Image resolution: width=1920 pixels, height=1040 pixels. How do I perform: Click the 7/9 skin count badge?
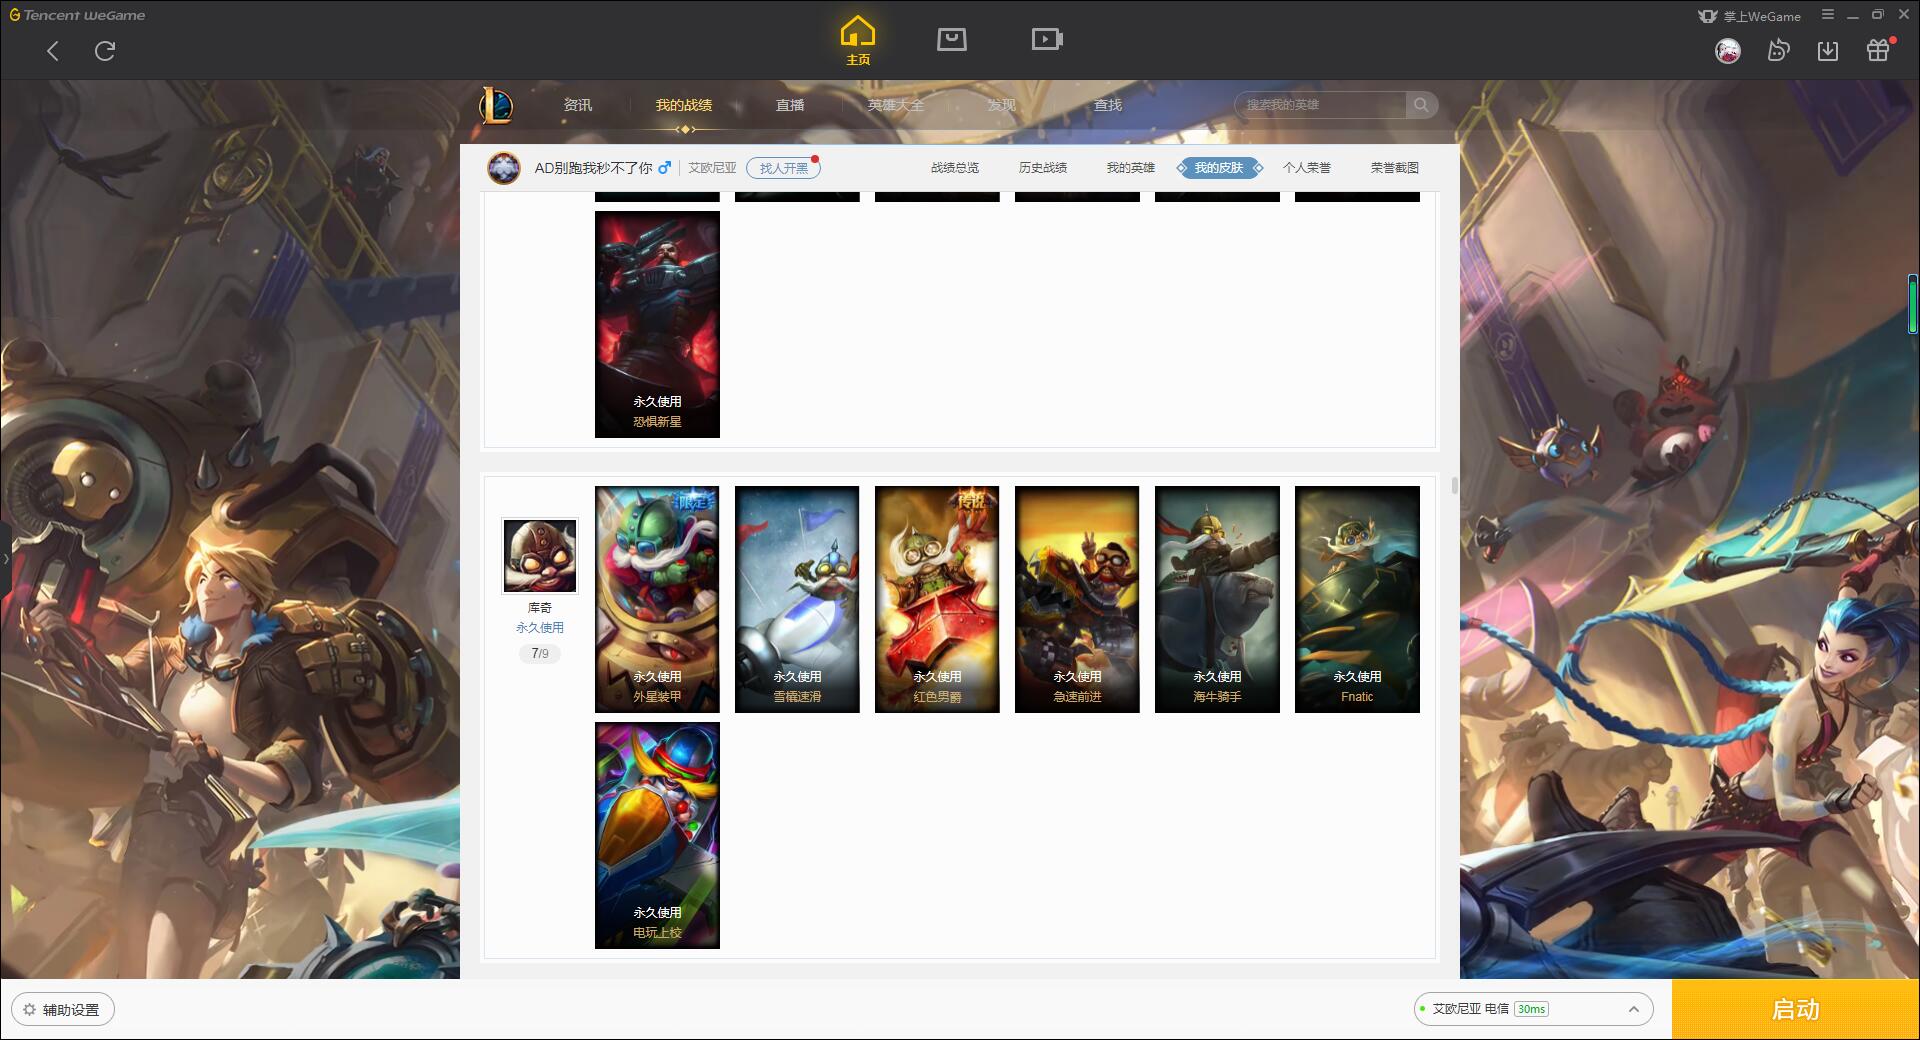click(x=540, y=653)
